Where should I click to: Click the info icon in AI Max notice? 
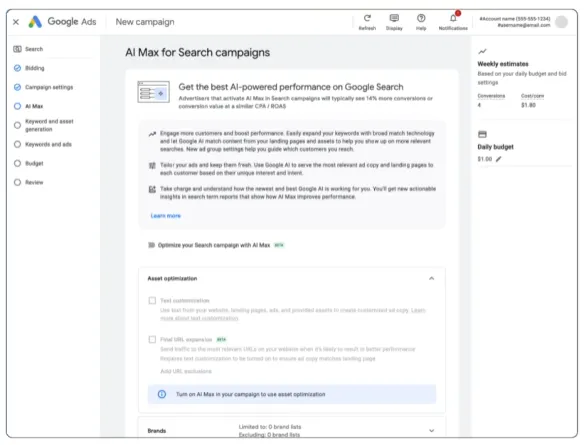point(162,394)
